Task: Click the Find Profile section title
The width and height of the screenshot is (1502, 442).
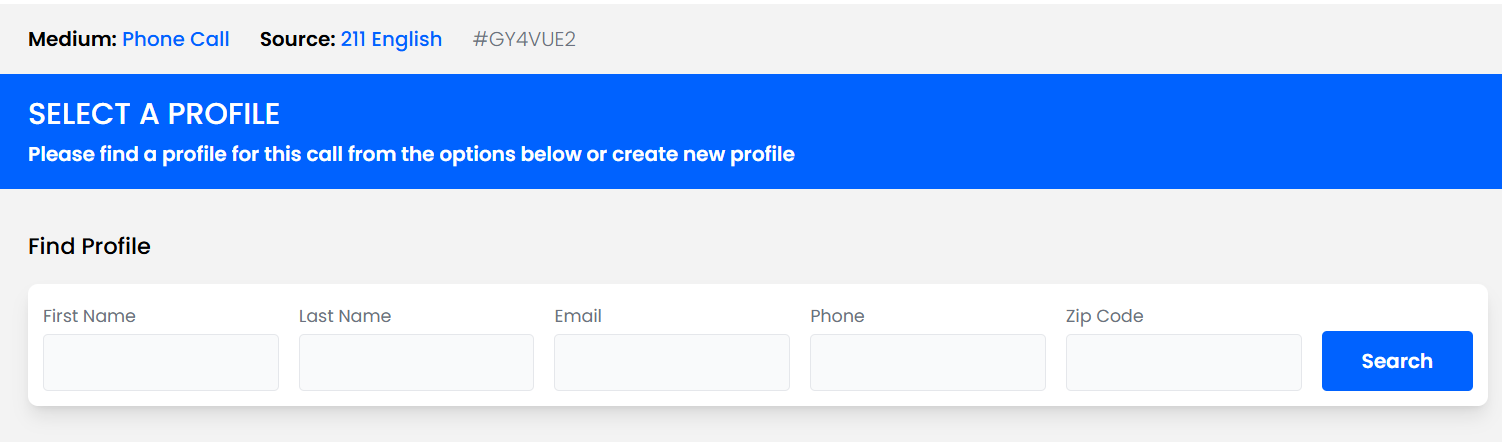Action: 89,246
